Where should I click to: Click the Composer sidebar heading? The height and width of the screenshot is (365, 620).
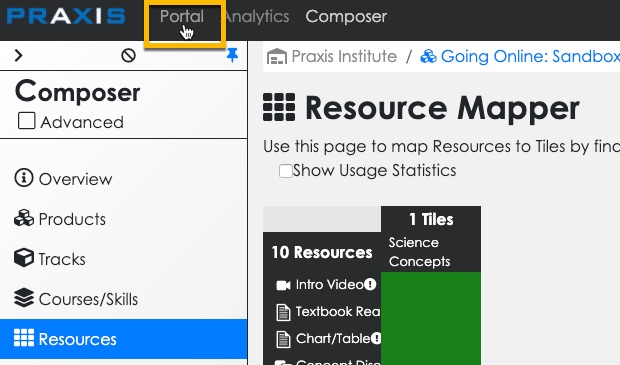pyautogui.click(x=78, y=91)
